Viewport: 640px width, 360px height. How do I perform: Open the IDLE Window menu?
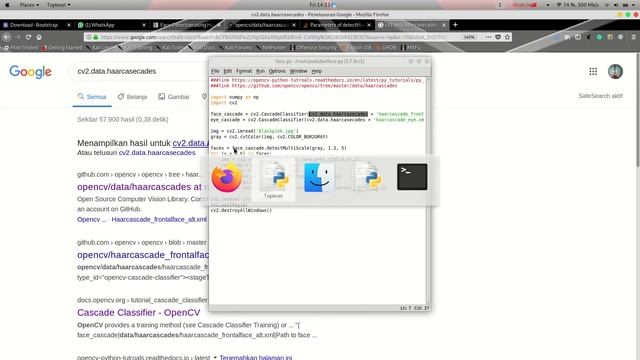298,71
